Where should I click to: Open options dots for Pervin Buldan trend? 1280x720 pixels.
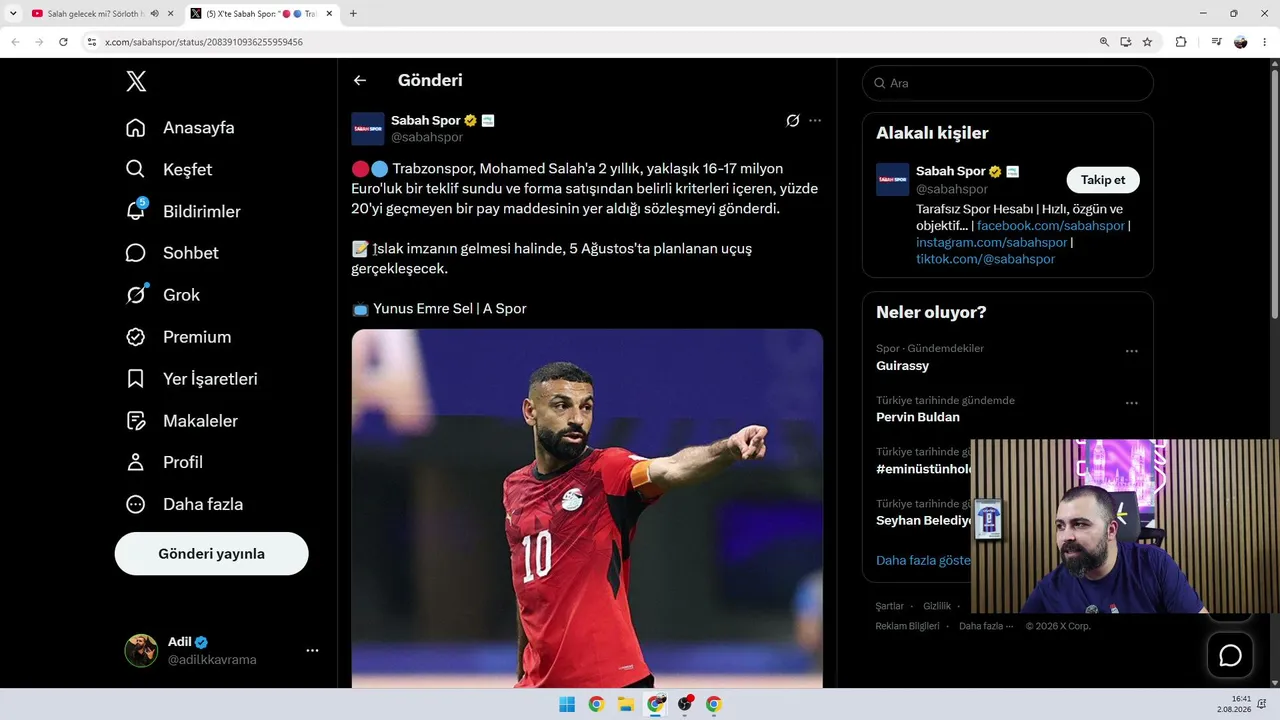click(x=1132, y=403)
